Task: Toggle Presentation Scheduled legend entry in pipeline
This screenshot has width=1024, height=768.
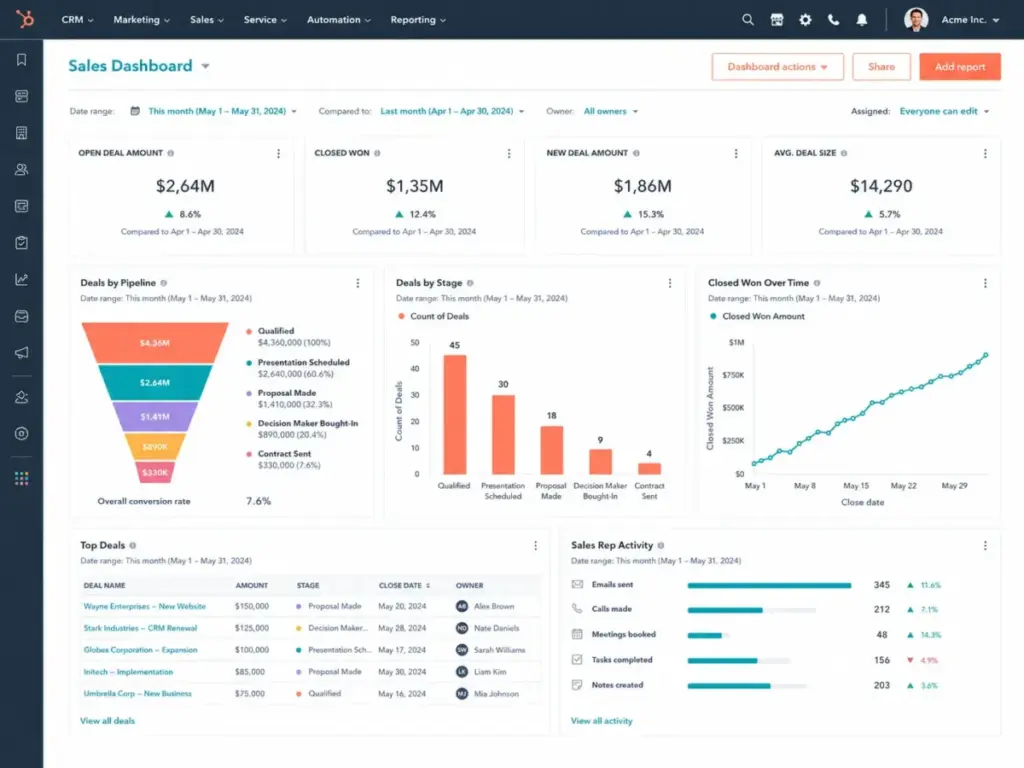Action: click(297, 368)
